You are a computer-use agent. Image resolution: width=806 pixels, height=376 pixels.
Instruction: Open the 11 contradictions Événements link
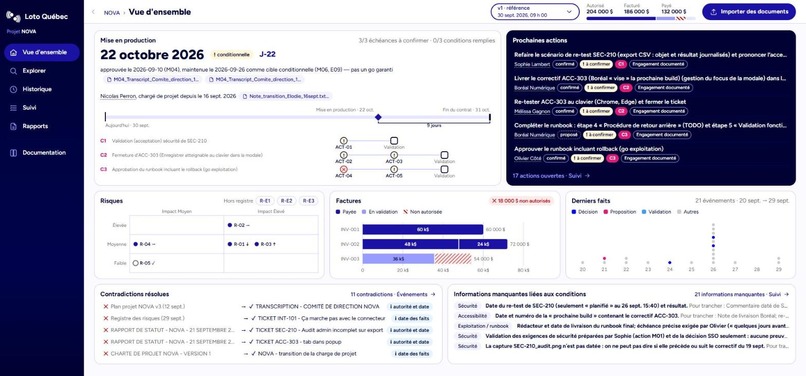393,294
